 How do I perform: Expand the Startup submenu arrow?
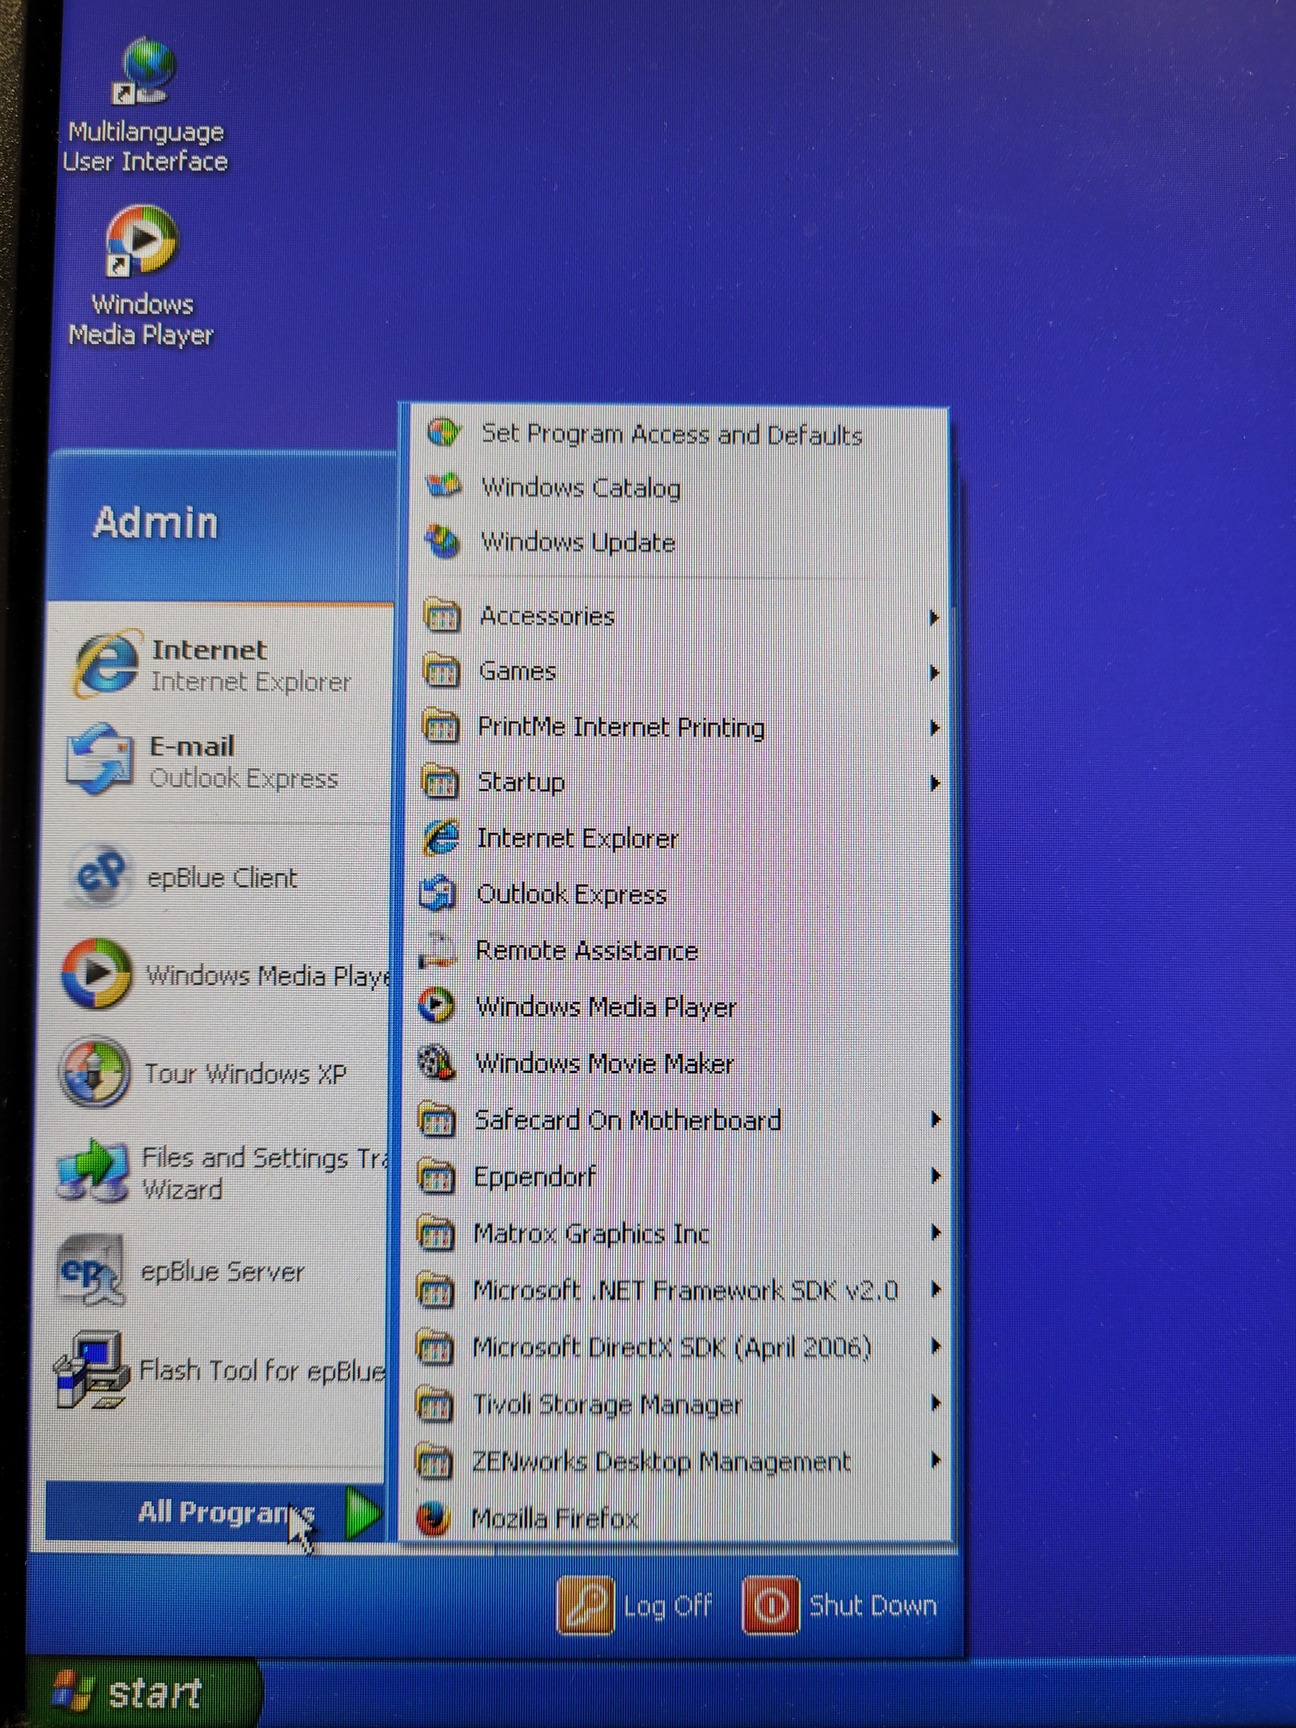tap(934, 783)
